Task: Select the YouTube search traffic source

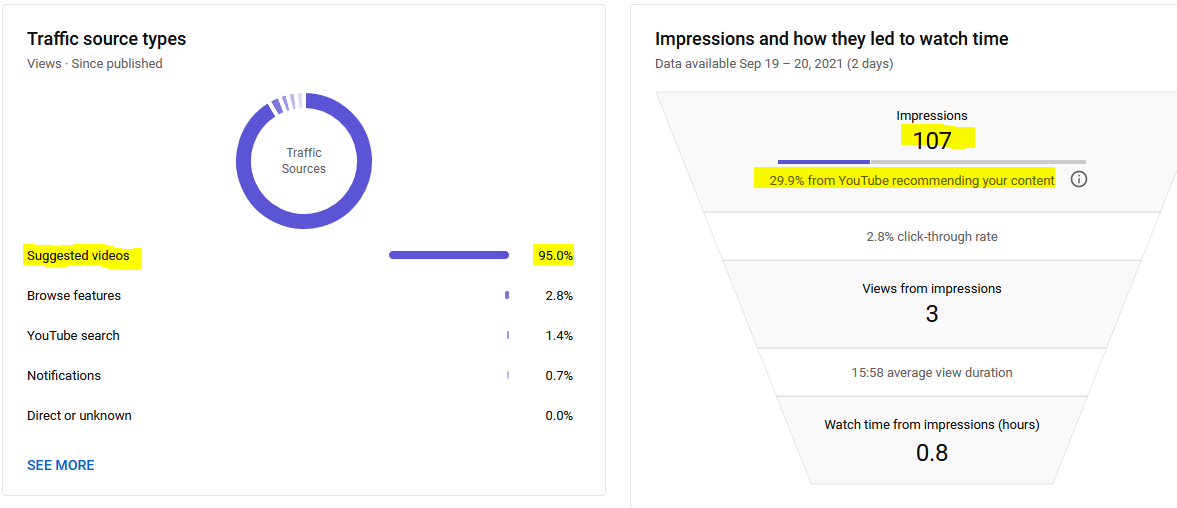Action: (74, 335)
